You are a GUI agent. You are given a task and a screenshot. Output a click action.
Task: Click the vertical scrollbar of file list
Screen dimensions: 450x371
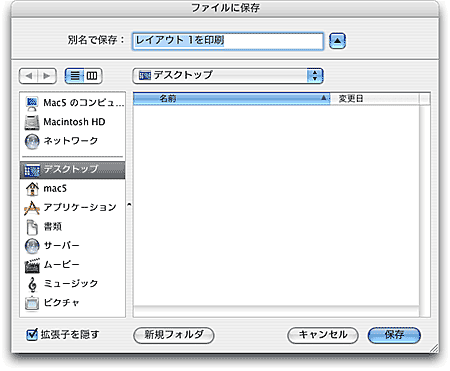(x=425, y=210)
